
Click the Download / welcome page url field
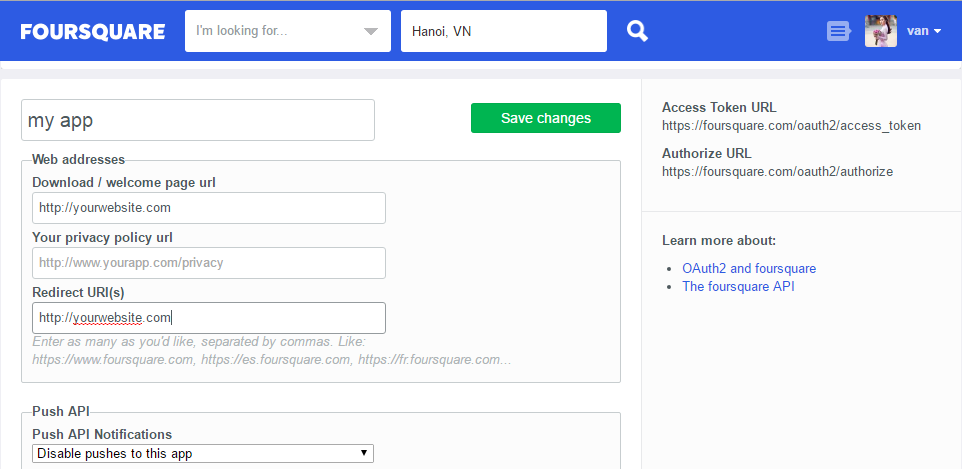coord(209,208)
